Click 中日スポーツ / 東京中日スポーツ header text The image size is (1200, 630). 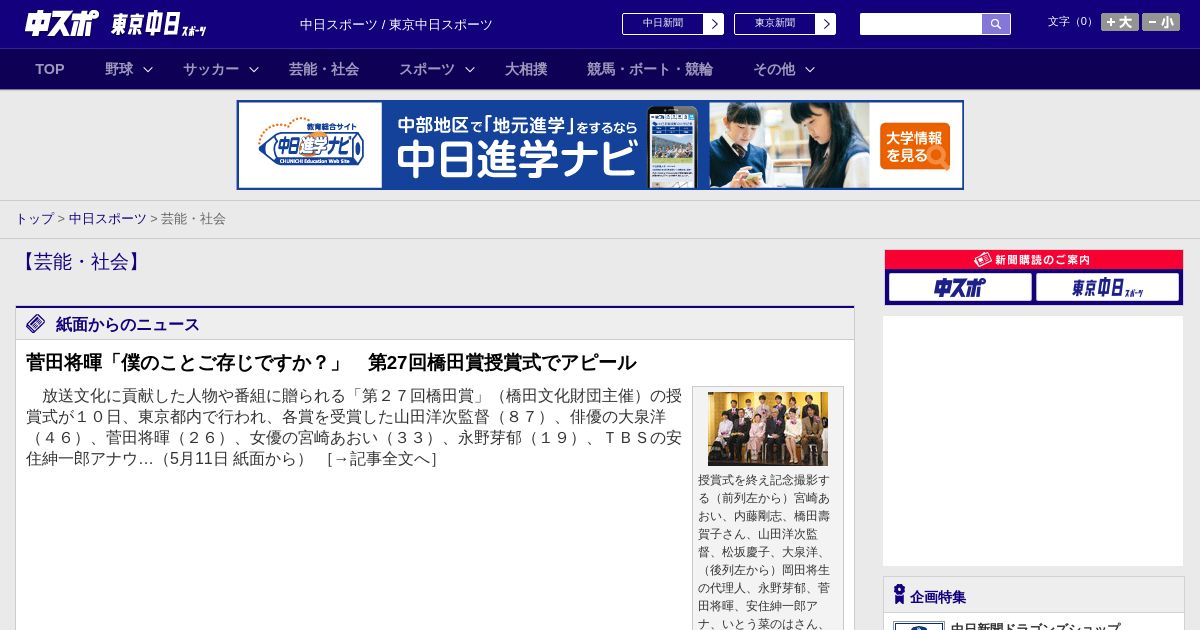396,24
